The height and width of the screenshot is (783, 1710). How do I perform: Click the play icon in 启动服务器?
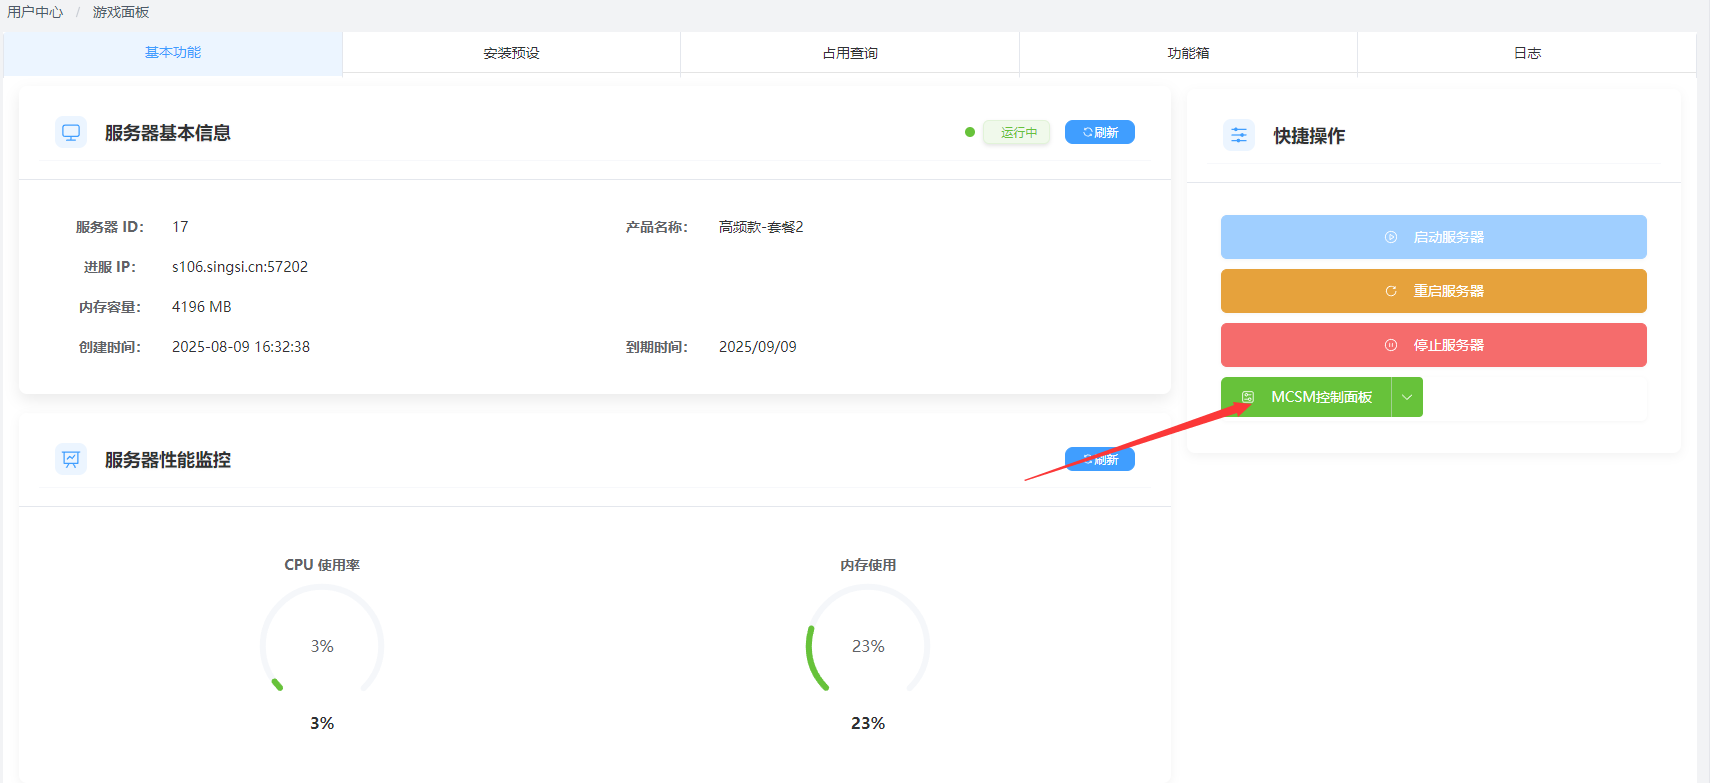tap(1390, 237)
